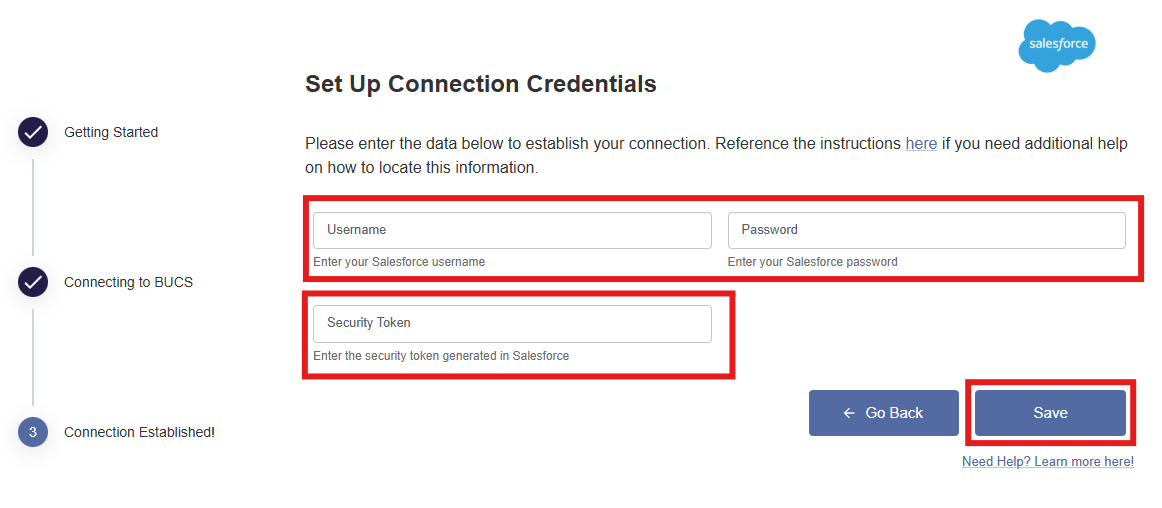Click the Getting Started checkmark icon
Image resolution: width=1162 pixels, height=508 pixels.
33,132
